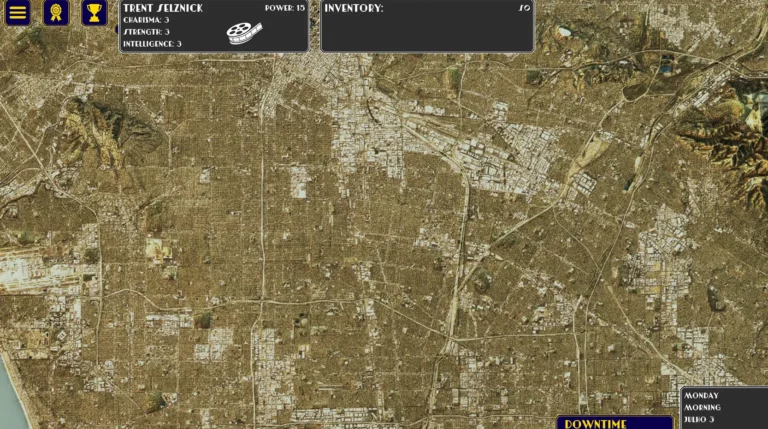Viewport: 768px width, 429px height.
Task: Open the trophy achievements icon
Action: [94, 13]
